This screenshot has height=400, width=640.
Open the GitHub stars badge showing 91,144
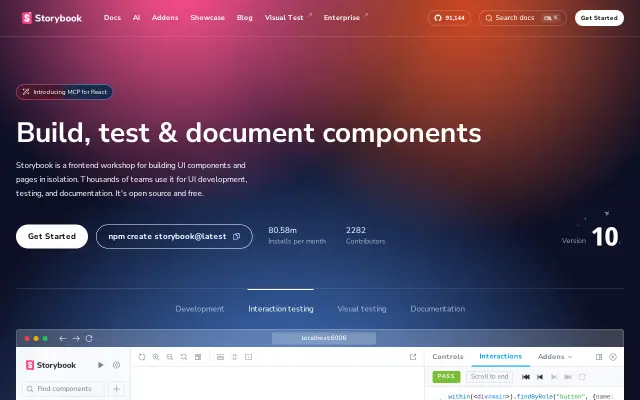click(449, 18)
